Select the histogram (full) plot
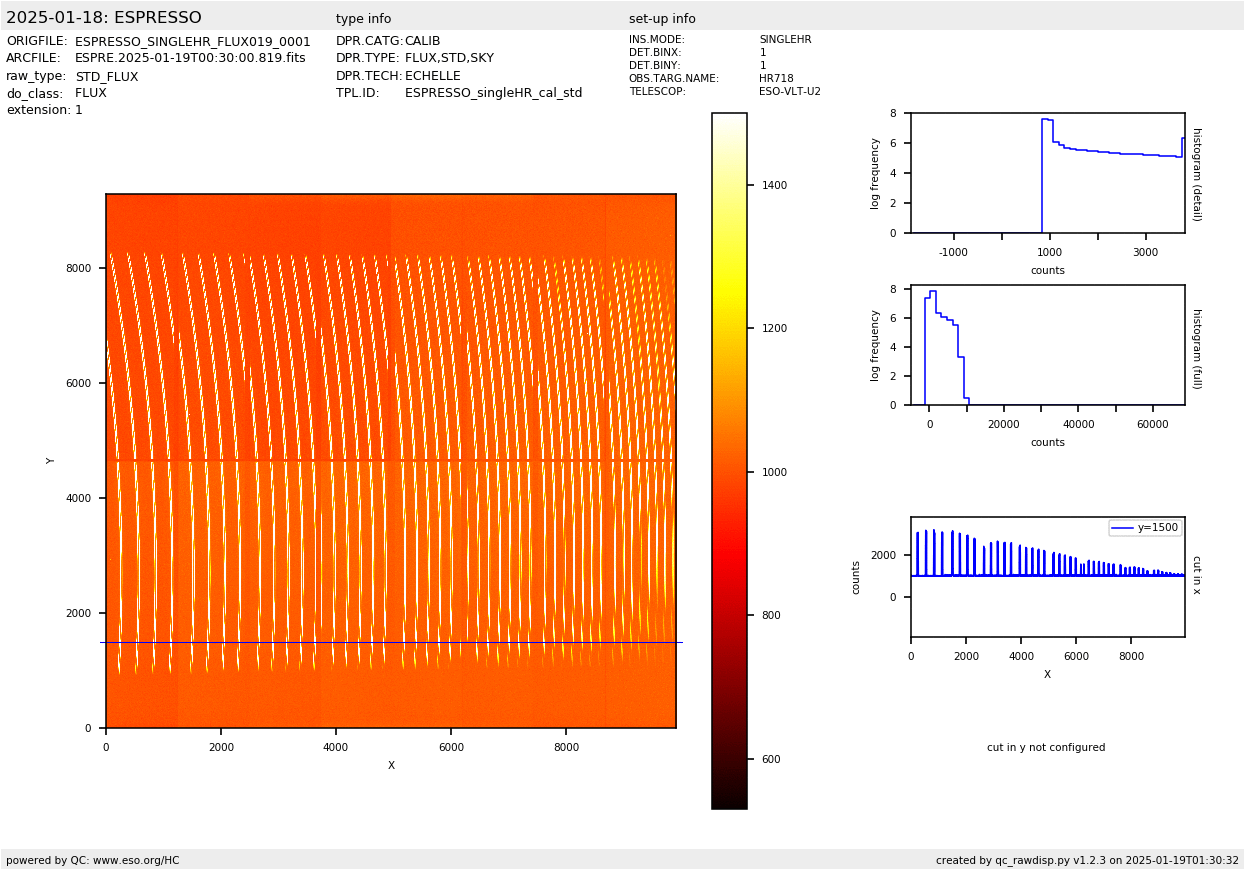This screenshot has width=1245, height=870. point(1047,345)
